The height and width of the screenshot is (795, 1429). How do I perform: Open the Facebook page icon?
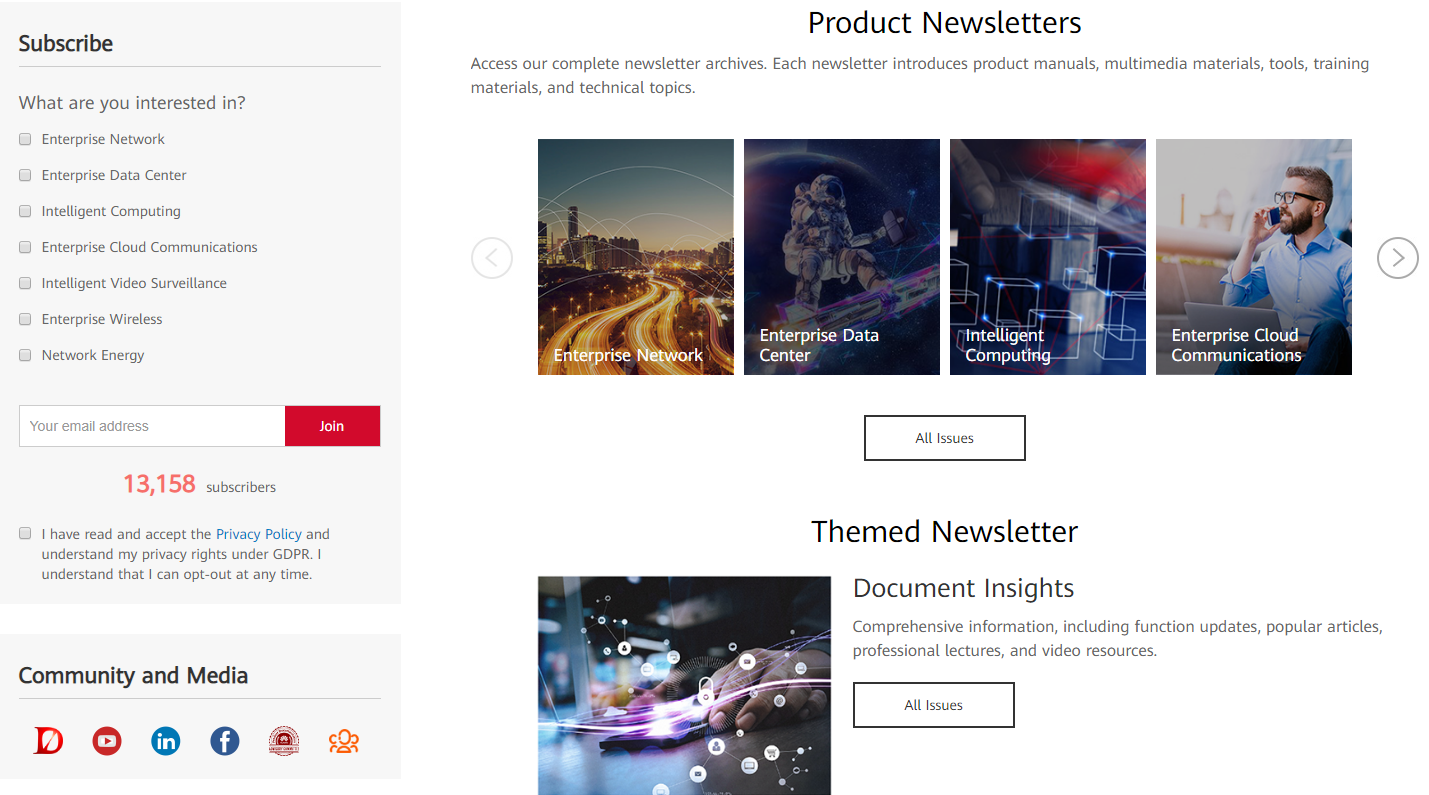(x=225, y=741)
